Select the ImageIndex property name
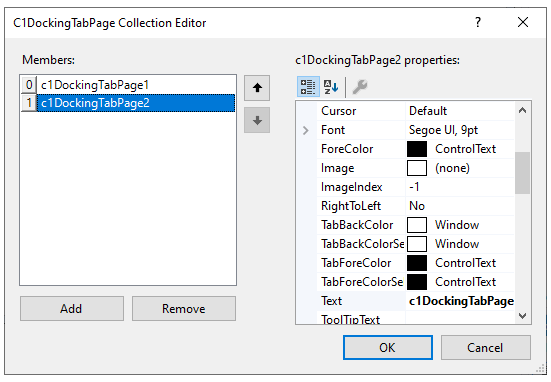This screenshot has width=551, height=382. point(351,187)
